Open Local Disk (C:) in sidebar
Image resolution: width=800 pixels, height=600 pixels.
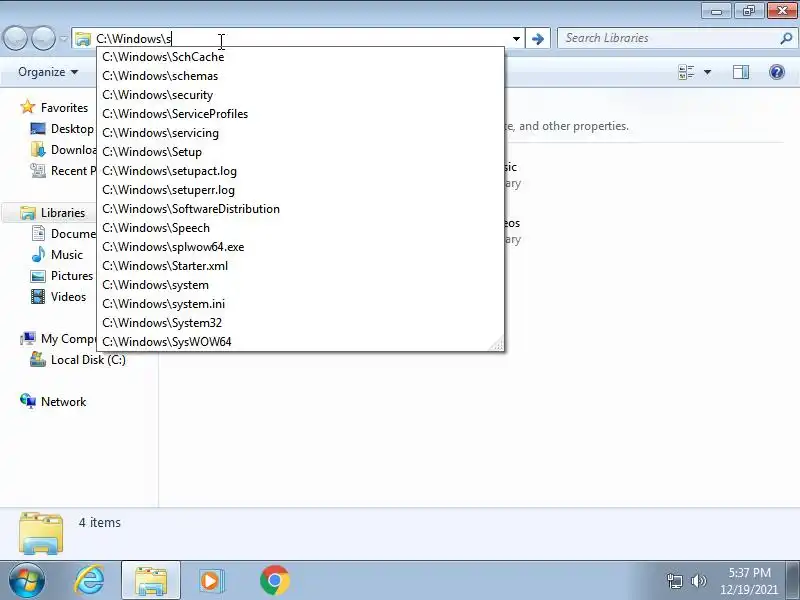point(88,360)
